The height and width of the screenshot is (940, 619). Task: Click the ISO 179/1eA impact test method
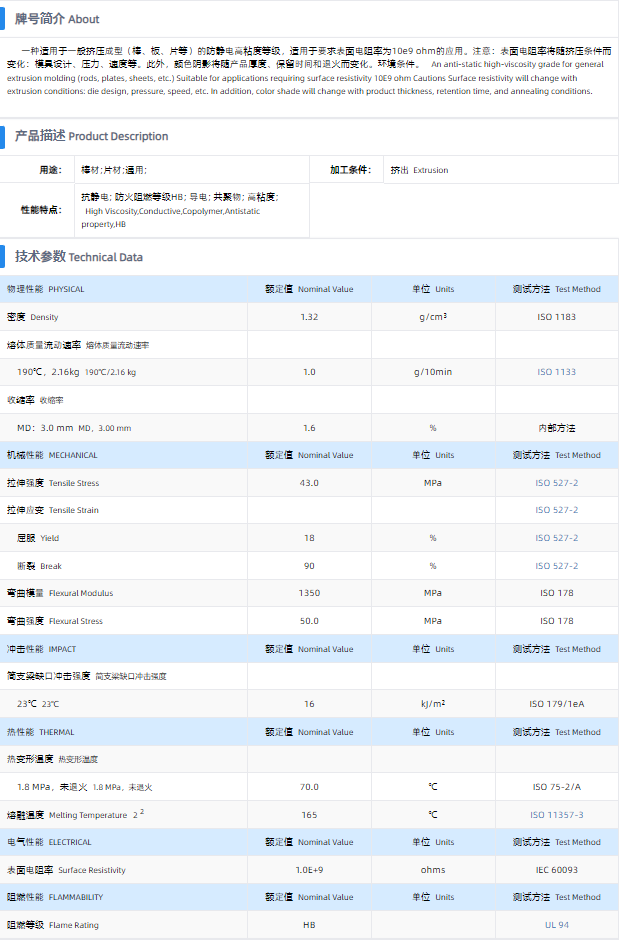pos(556,704)
